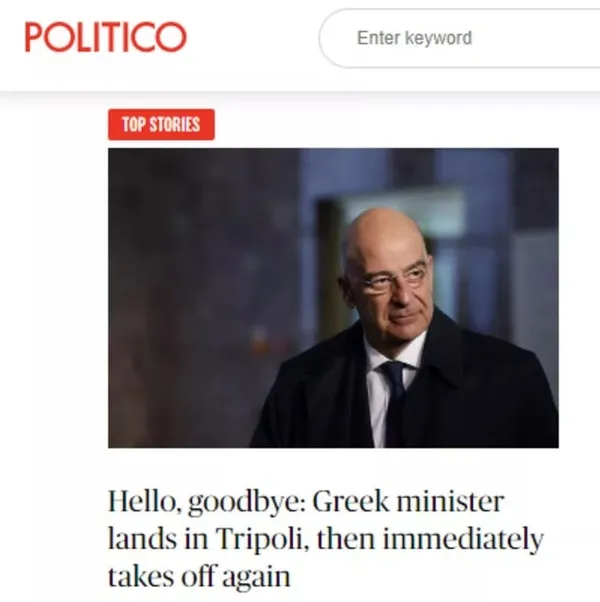Click the words 'Hello, goodbye' in headline
This screenshot has width=600, height=602.
207,502
